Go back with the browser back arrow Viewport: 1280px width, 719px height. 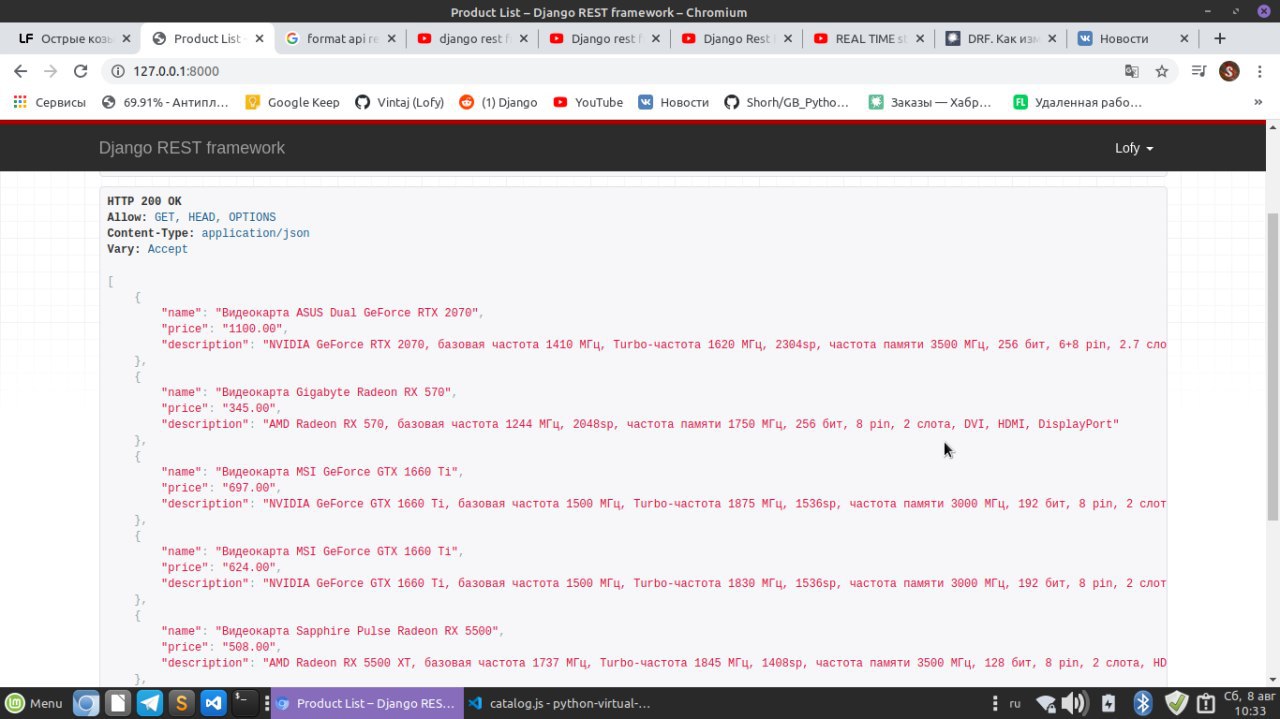(20, 71)
